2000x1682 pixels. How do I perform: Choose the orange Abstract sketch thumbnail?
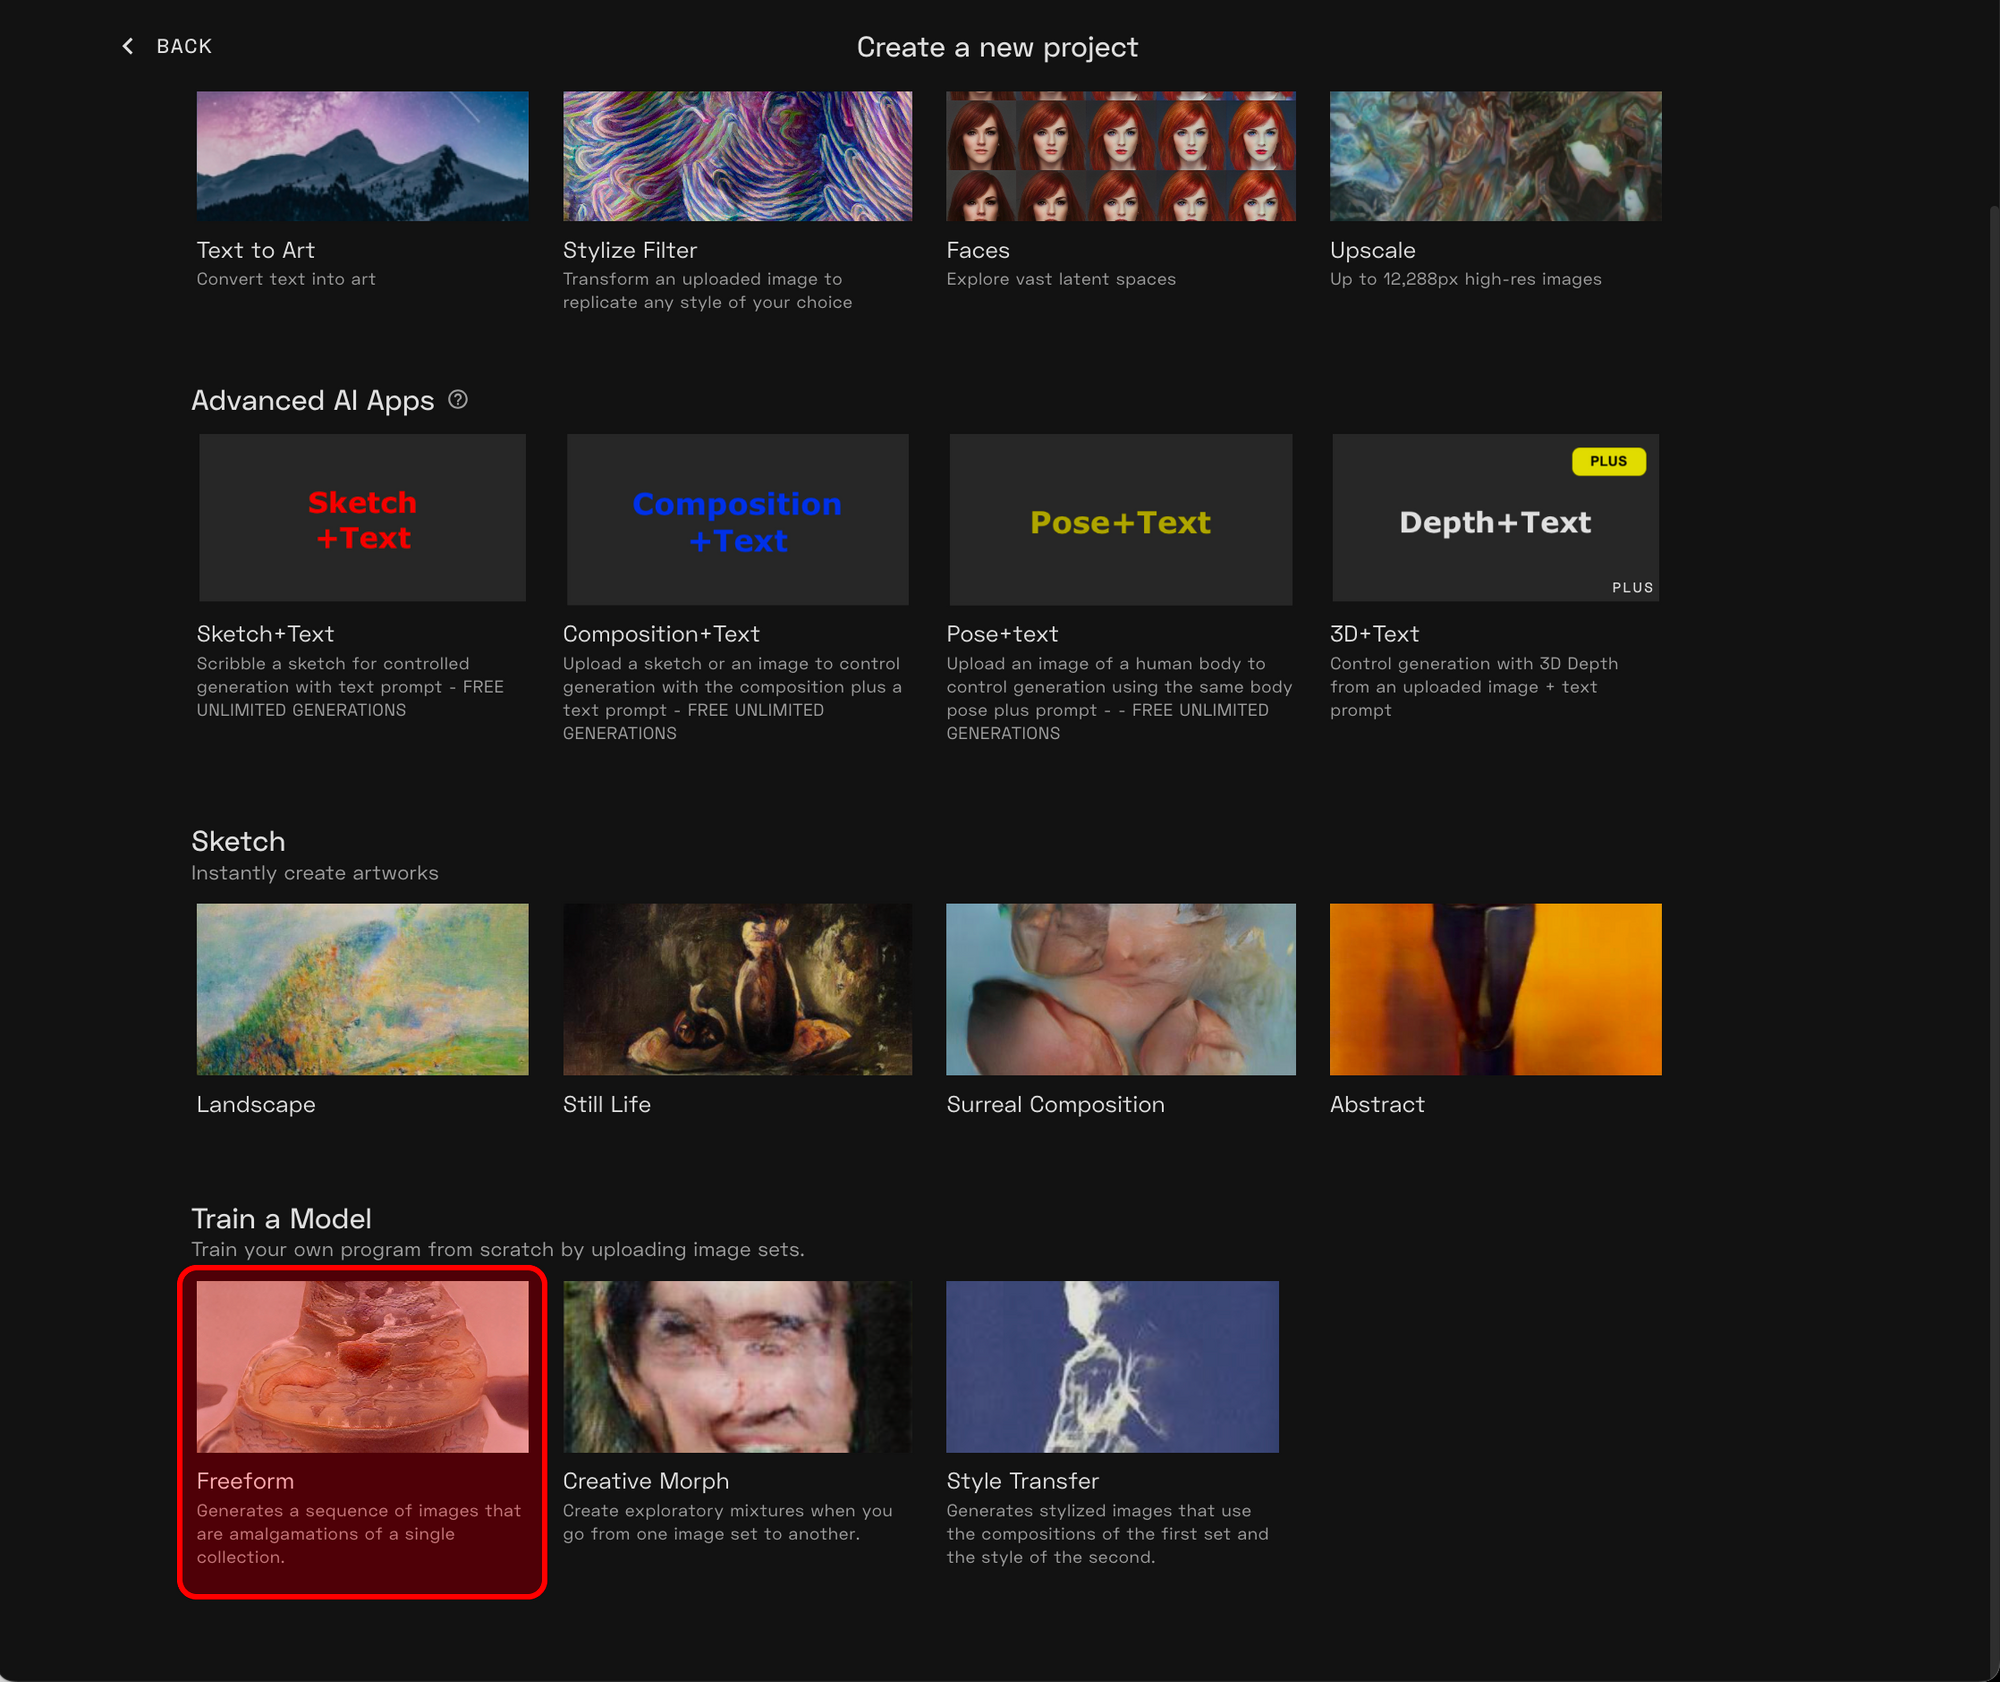[1495, 989]
